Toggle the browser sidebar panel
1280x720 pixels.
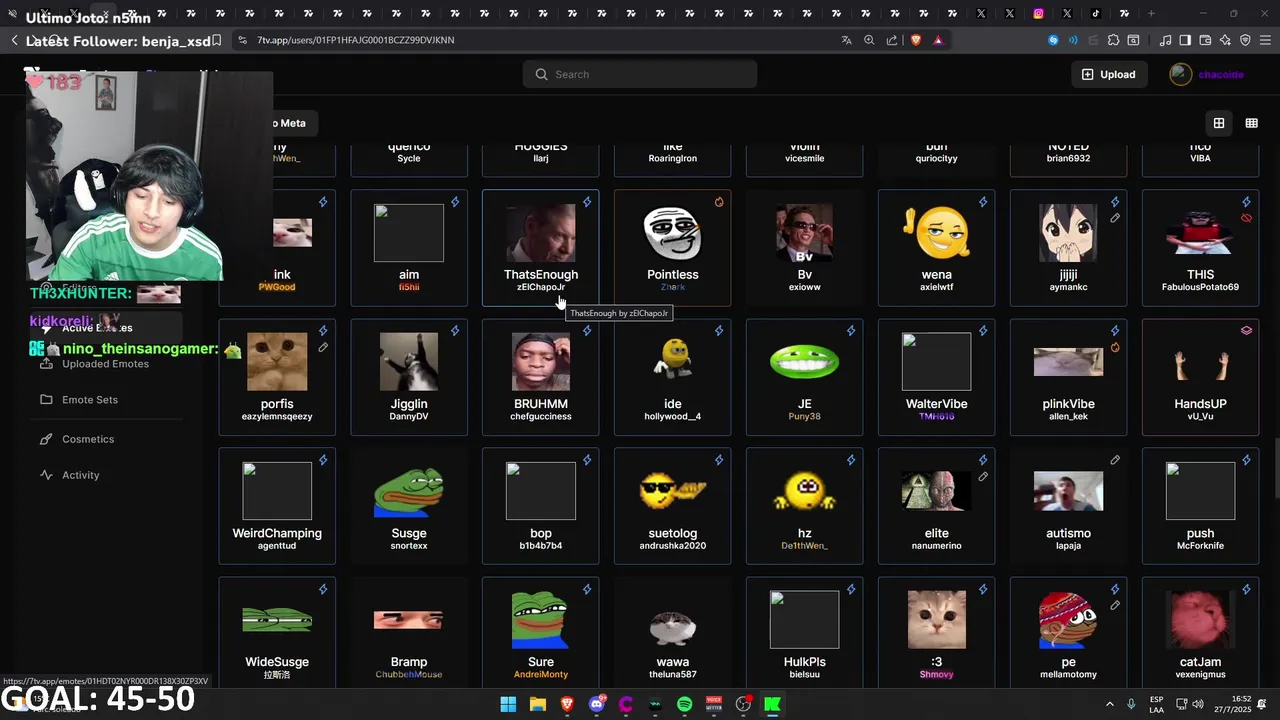coord(1185,40)
